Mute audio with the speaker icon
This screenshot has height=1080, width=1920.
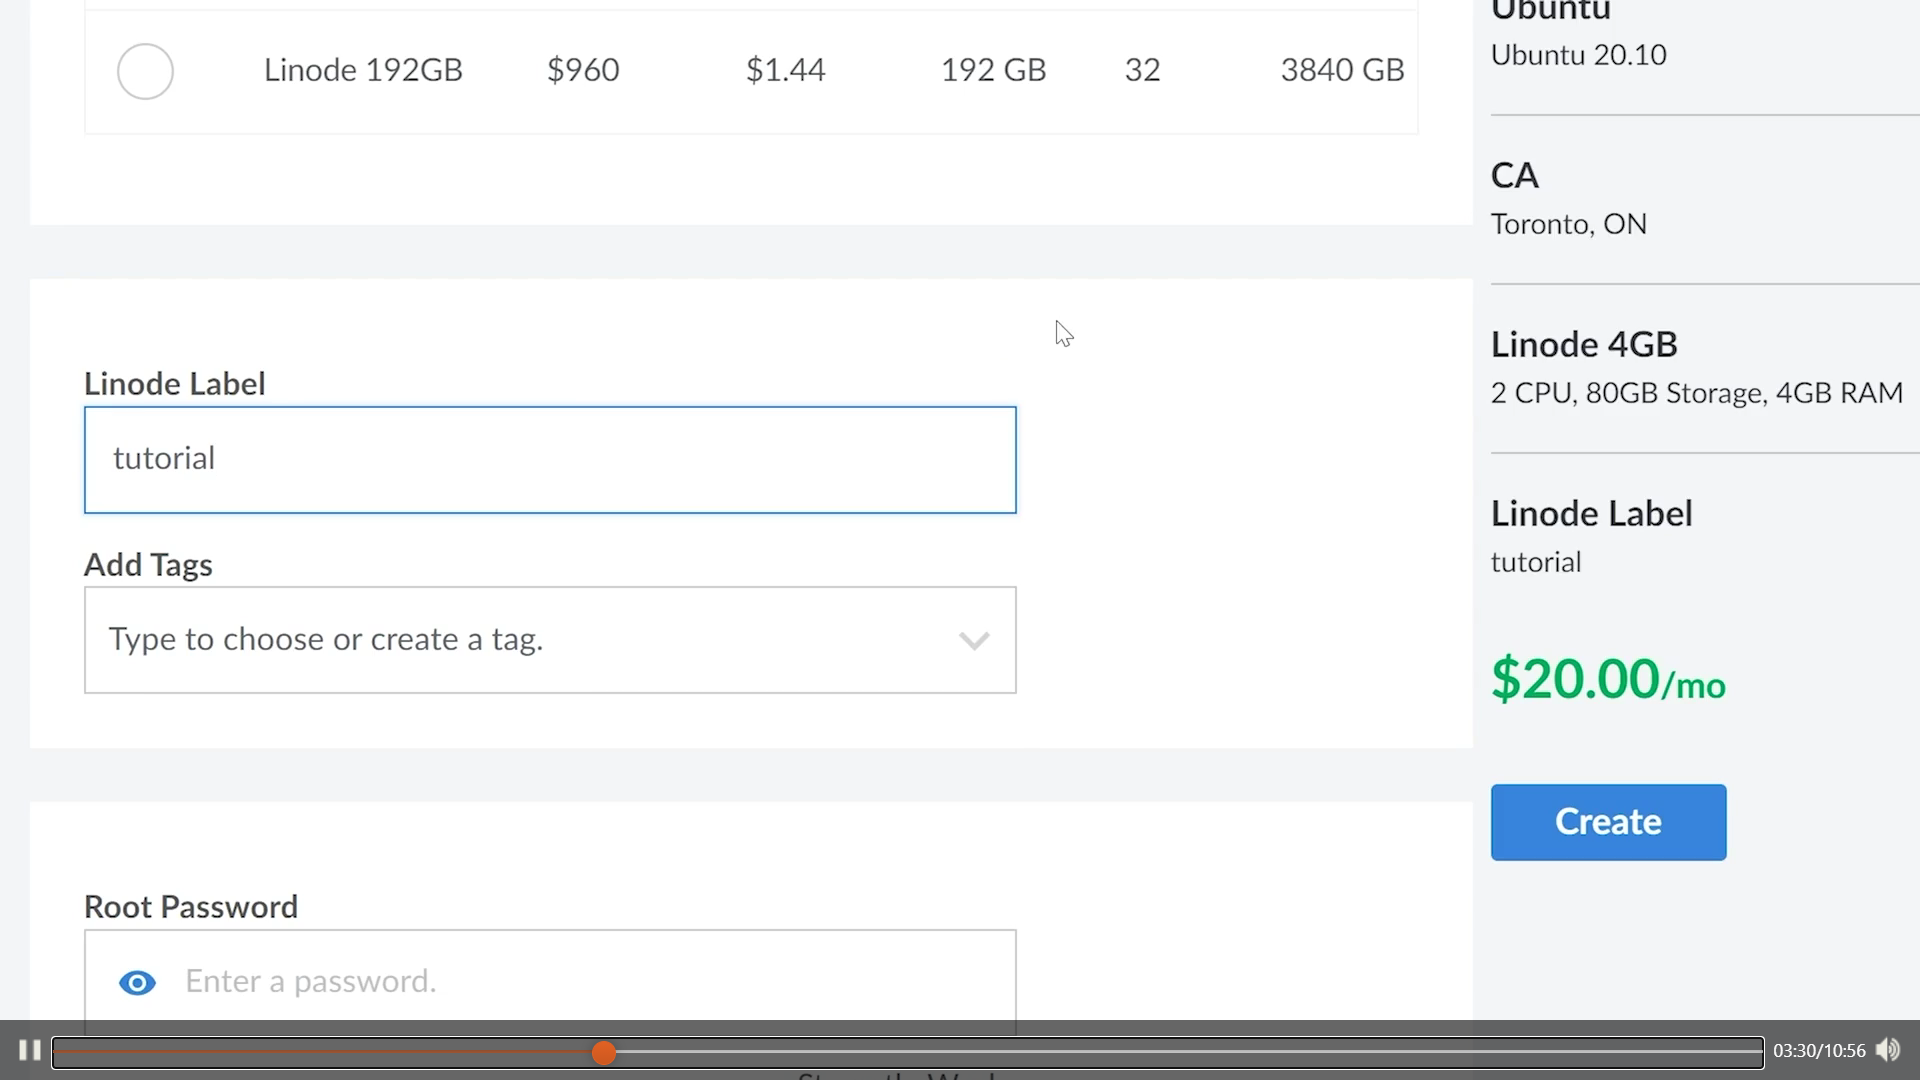tap(1887, 1050)
